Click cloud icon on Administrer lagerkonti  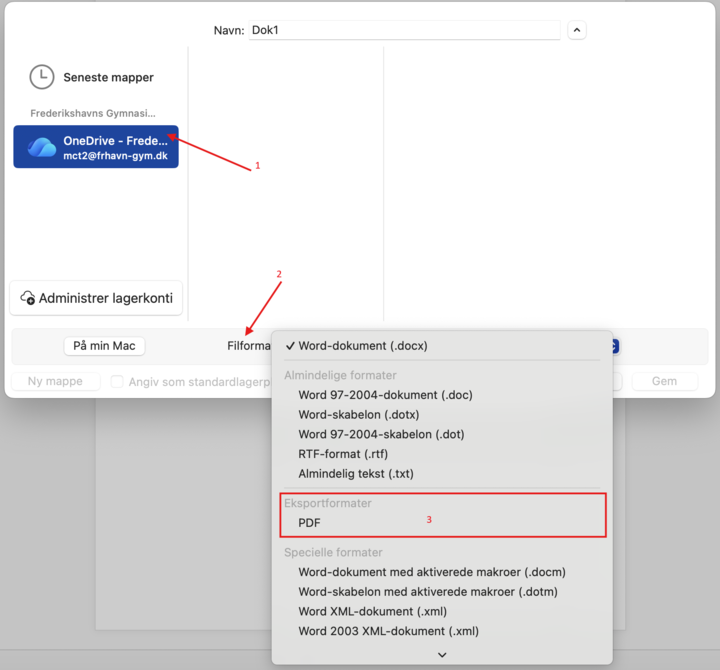pyautogui.click(x=28, y=298)
